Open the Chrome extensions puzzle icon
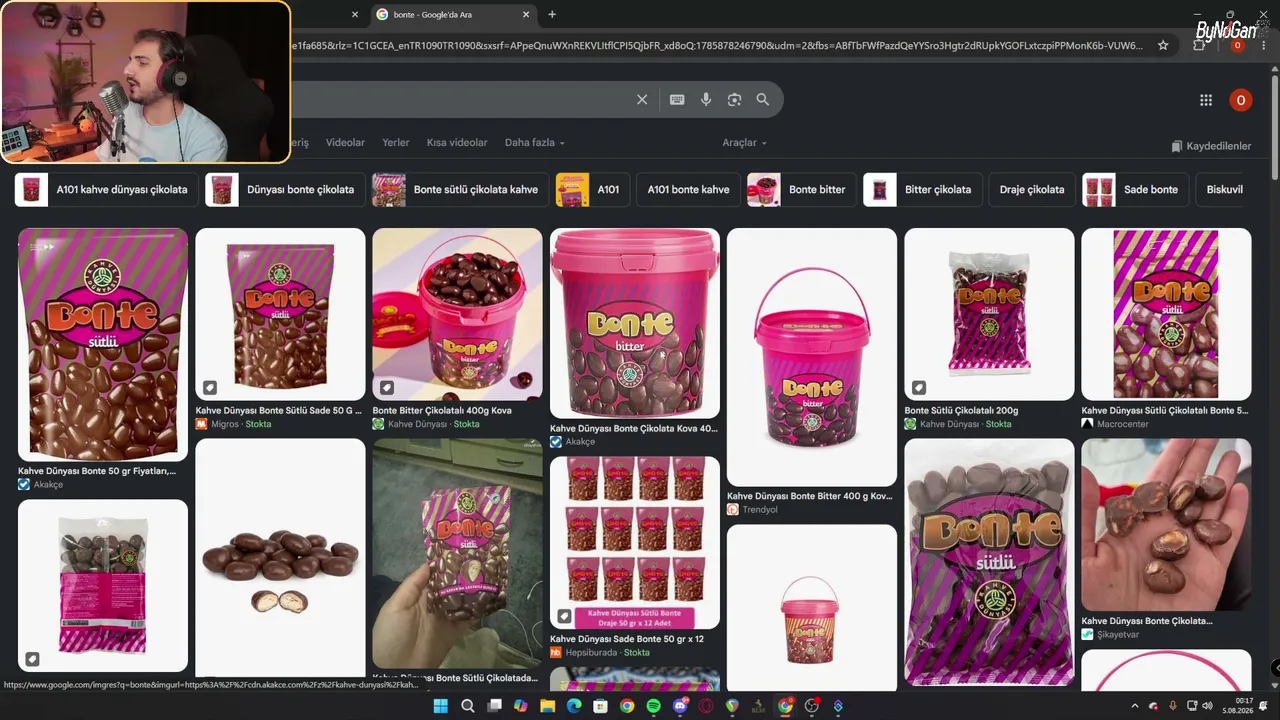 coord(1200,45)
